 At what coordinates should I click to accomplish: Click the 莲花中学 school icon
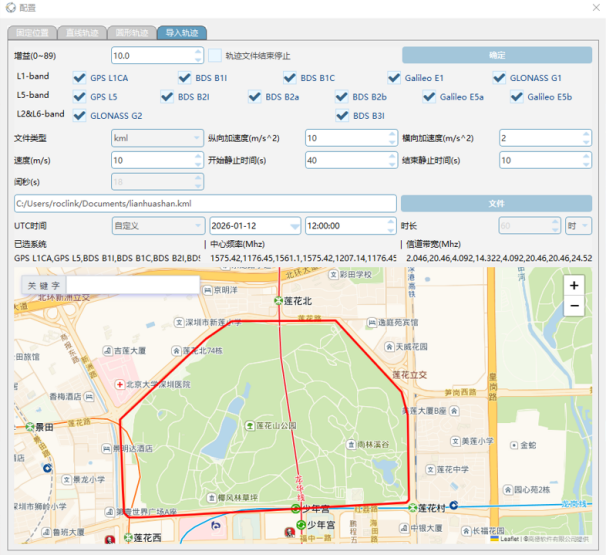click(x=431, y=470)
